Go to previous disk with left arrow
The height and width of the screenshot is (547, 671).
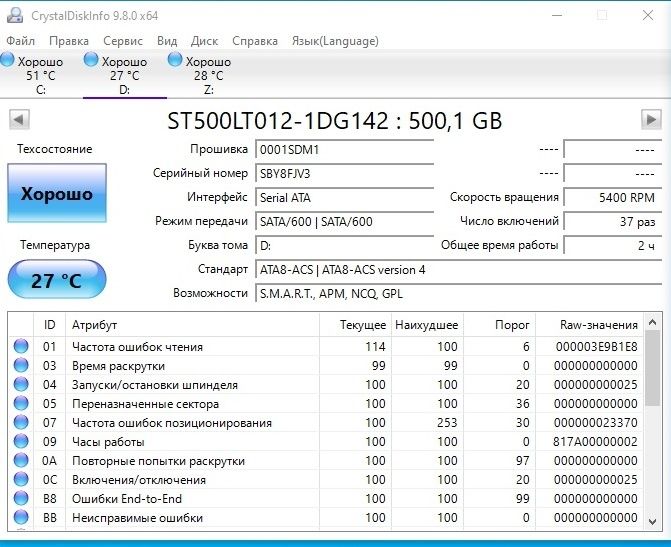click(19, 119)
